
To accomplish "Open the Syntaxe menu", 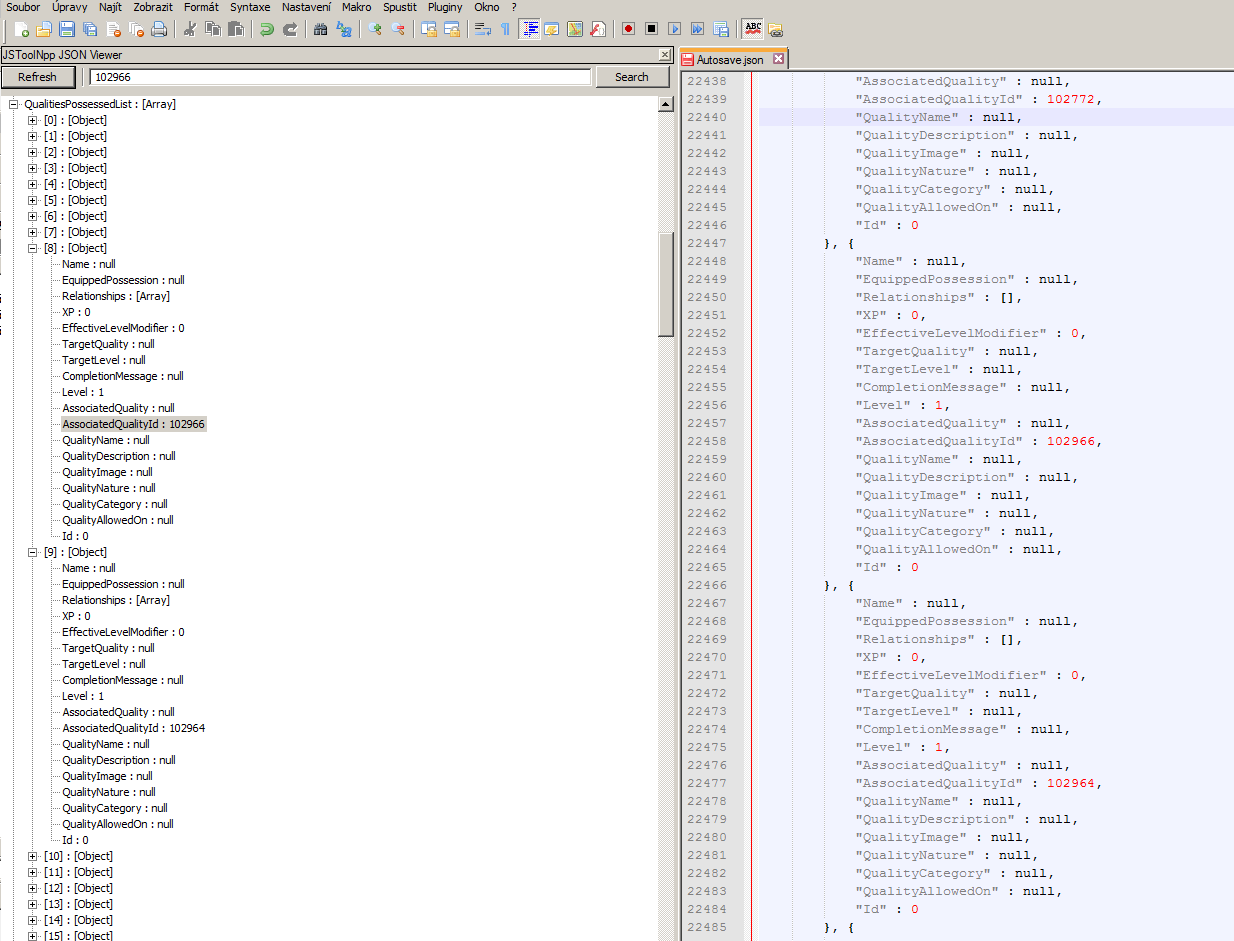I will pos(250,7).
